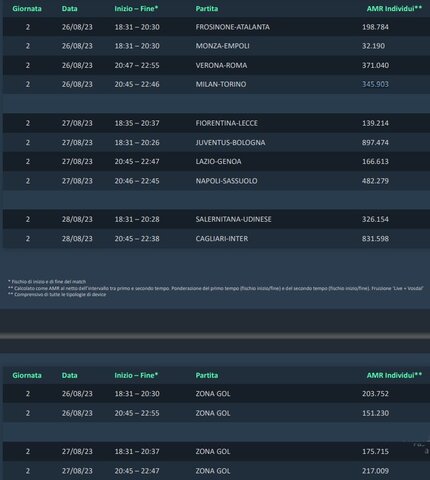The image size is (430, 480).
Task: Click the time range 20:45 – 22:46
Action: [137, 84]
